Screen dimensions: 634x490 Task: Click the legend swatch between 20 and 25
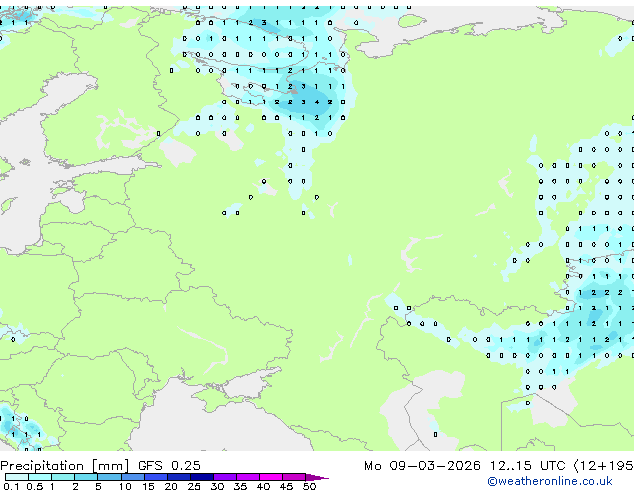(x=179, y=477)
